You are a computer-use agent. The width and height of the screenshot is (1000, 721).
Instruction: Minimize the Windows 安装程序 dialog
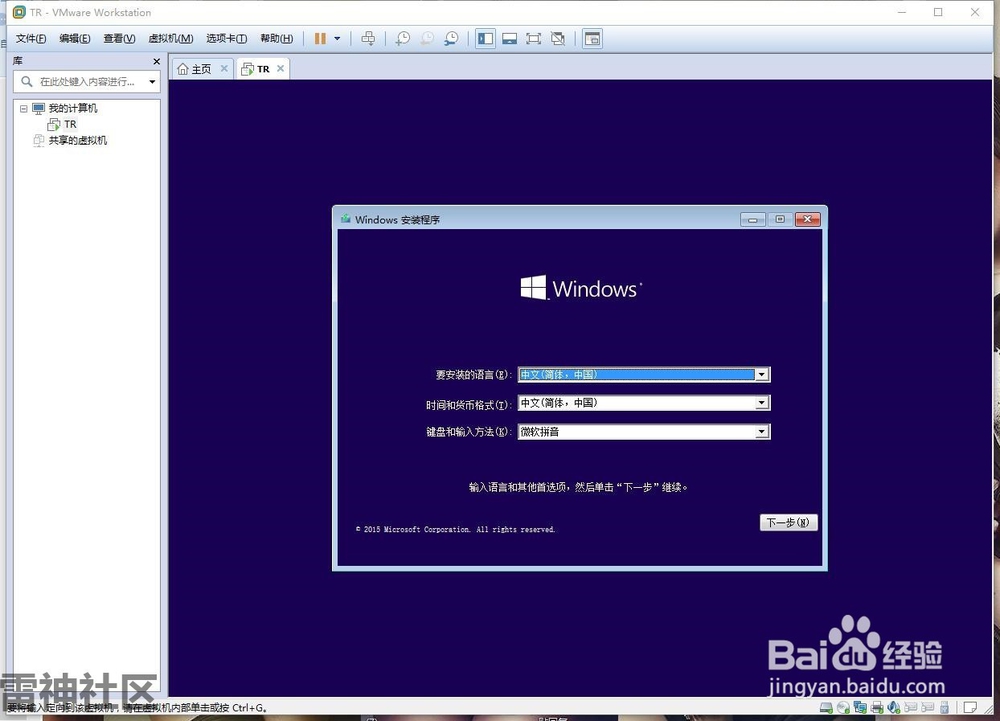coord(753,219)
